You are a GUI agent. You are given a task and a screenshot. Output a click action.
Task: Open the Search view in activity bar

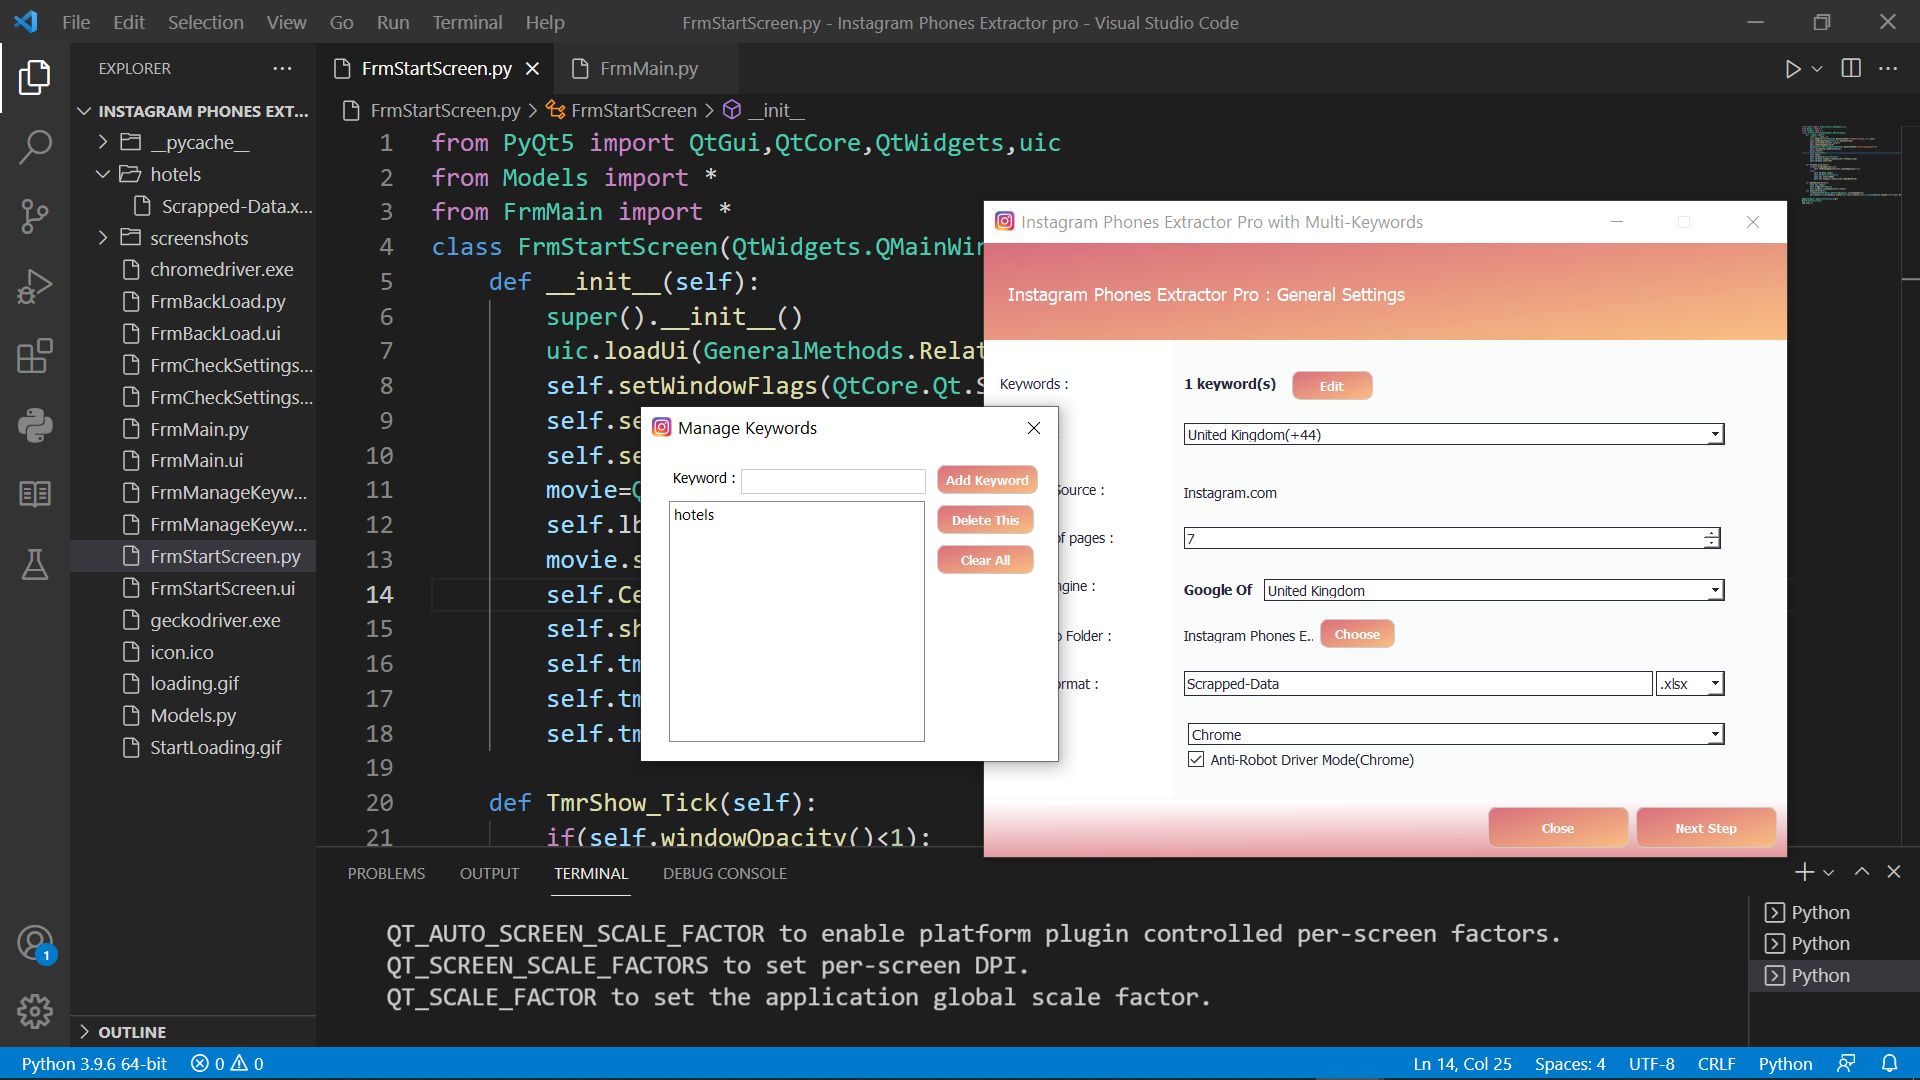pyautogui.click(x=34, y=147)
